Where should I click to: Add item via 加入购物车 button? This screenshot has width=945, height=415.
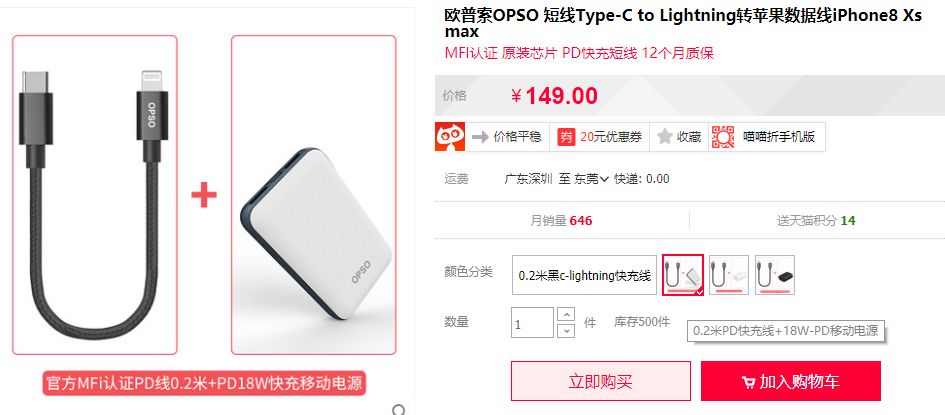(x=791, y=381)
